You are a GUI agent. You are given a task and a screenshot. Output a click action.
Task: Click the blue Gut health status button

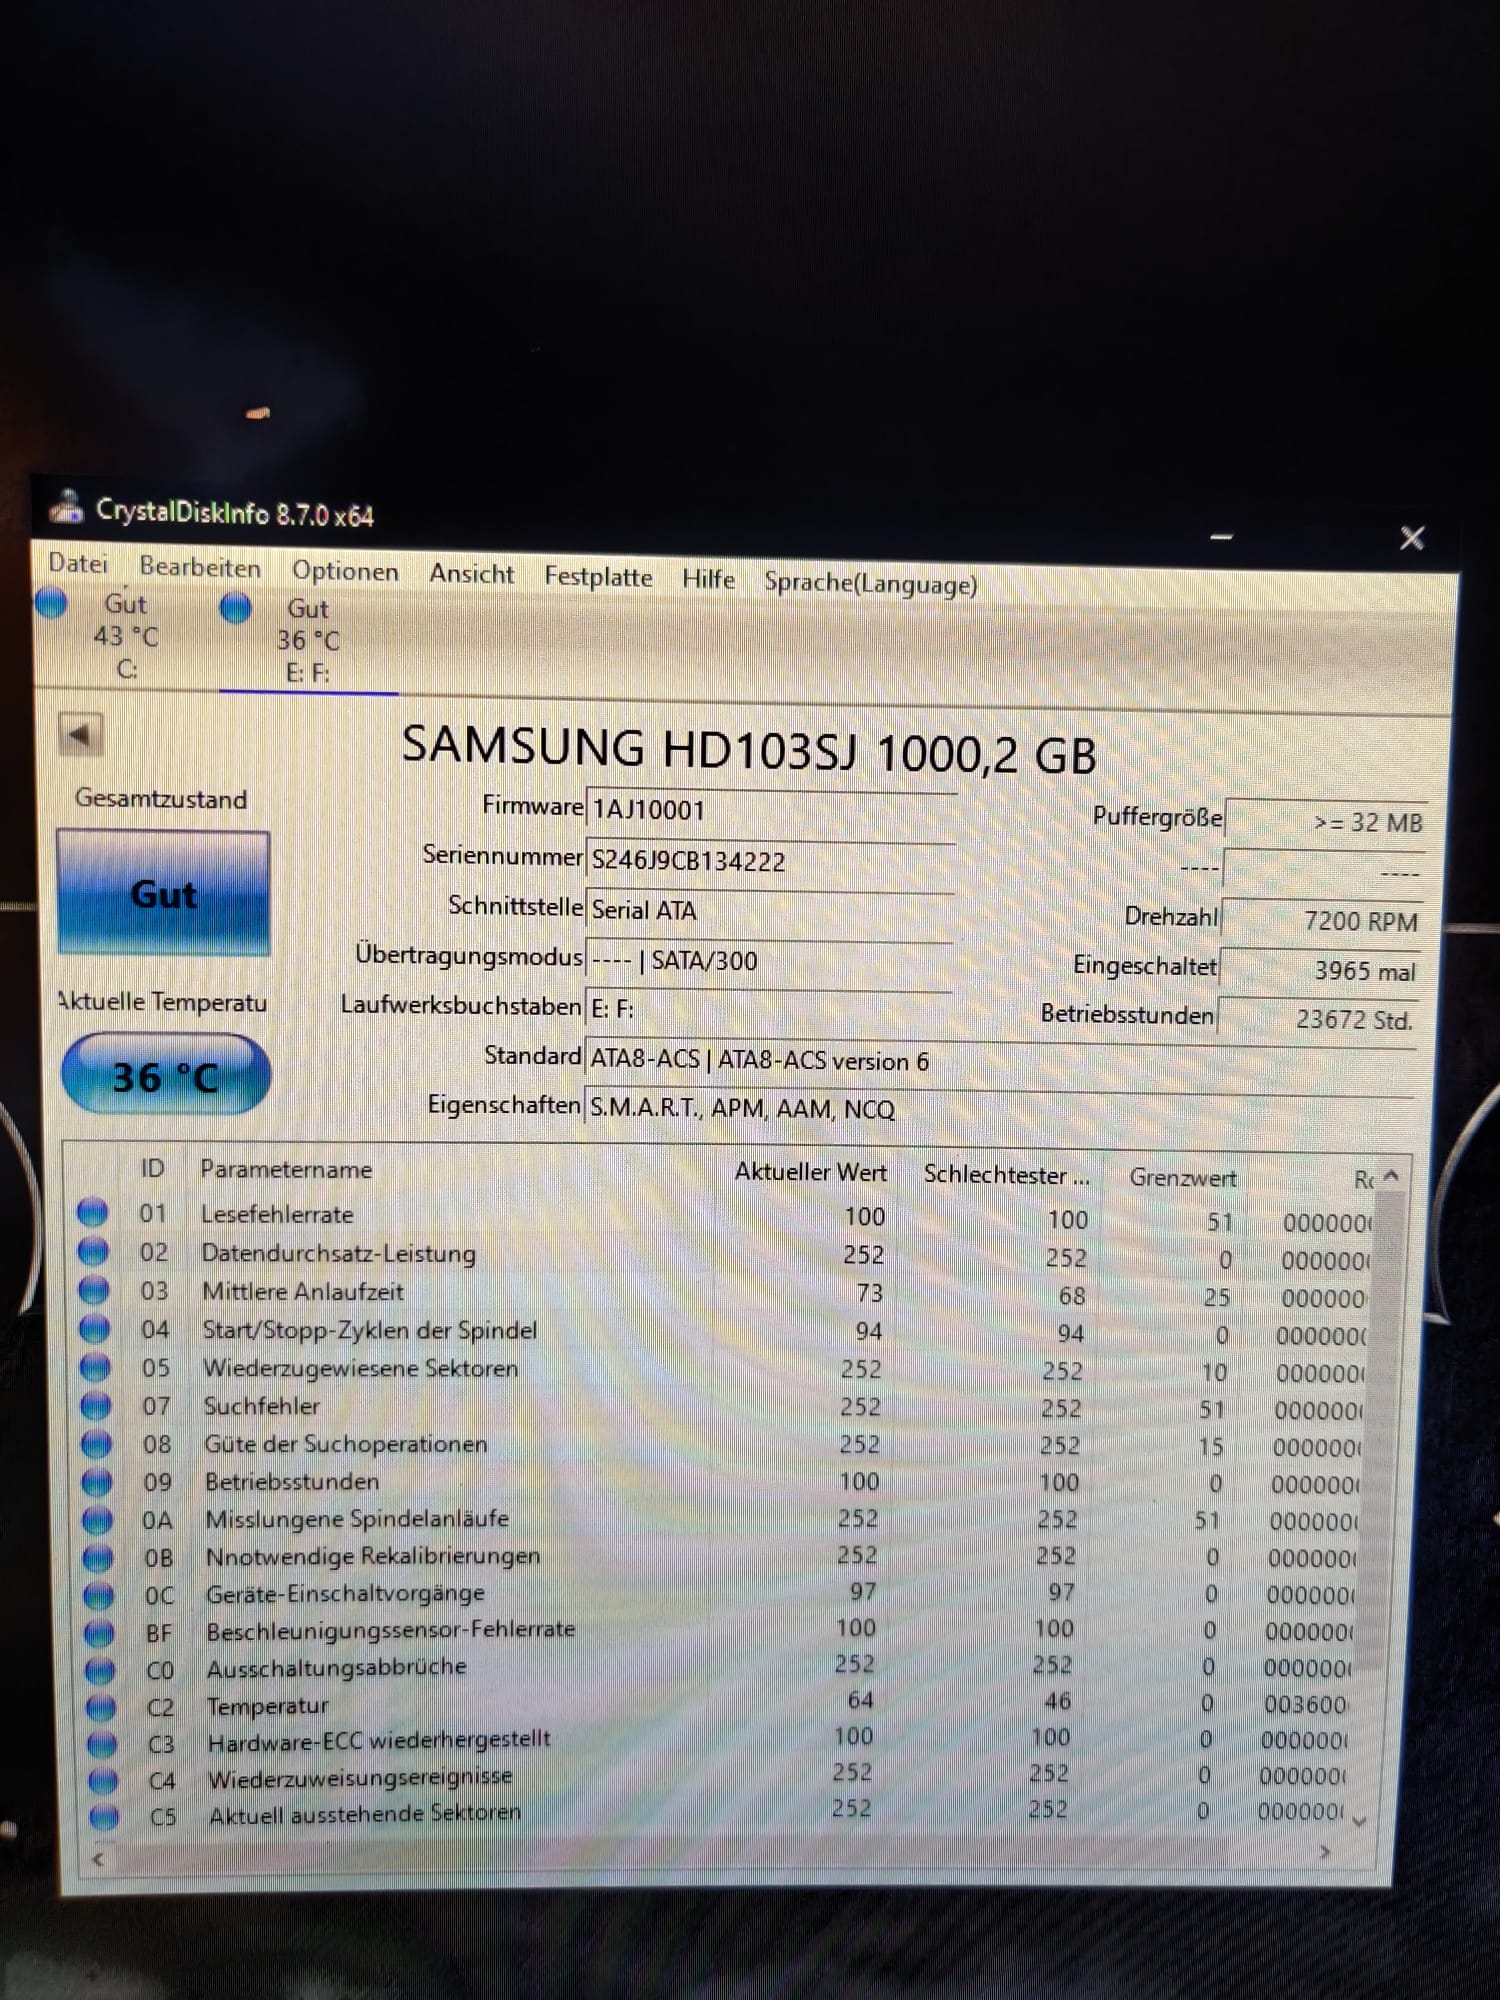(163, 892)
